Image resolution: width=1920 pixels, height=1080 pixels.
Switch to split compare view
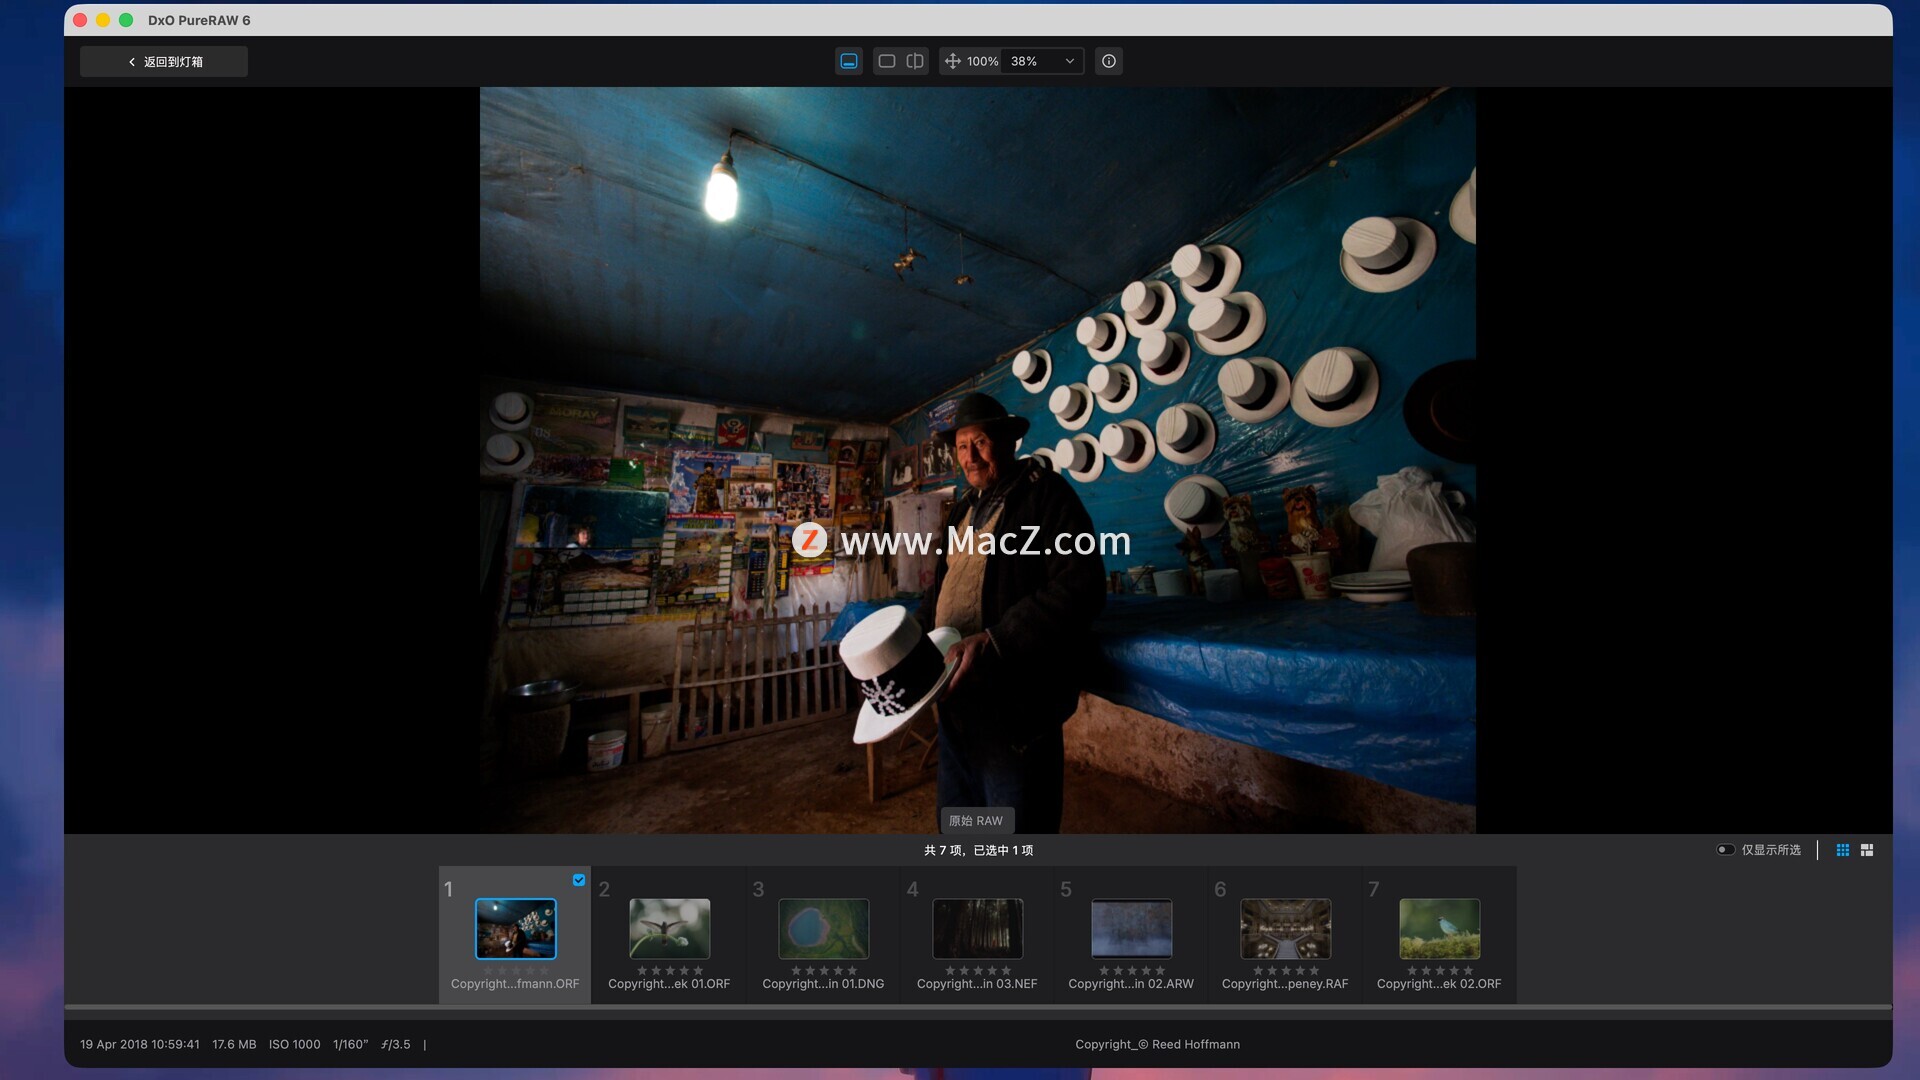point(914,61)
